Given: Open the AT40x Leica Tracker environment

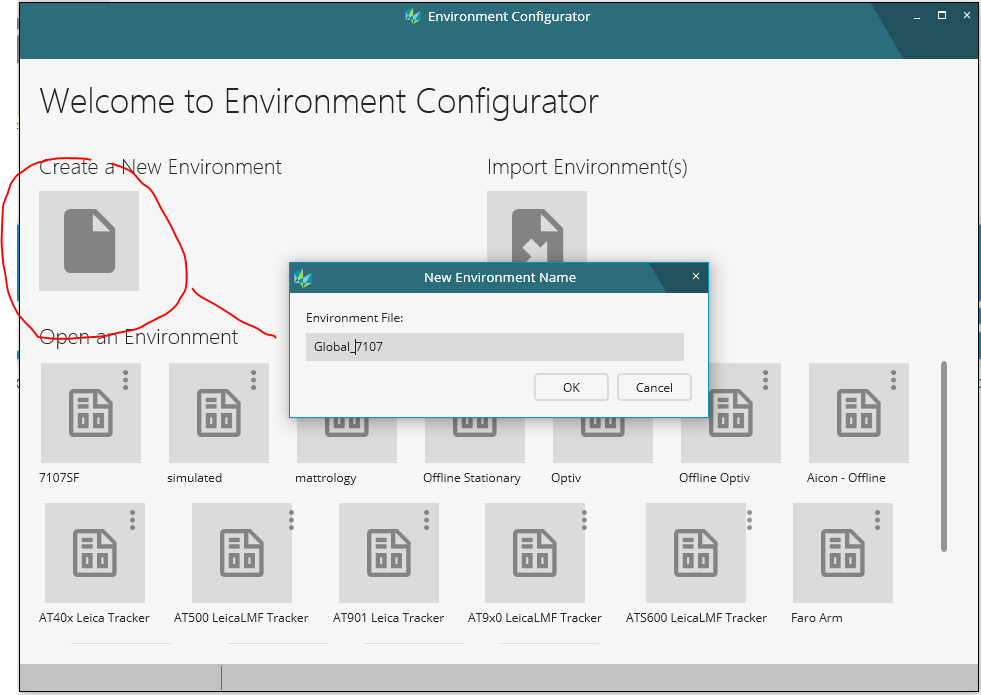Looking at the screenshot, I should click(94, 553).
